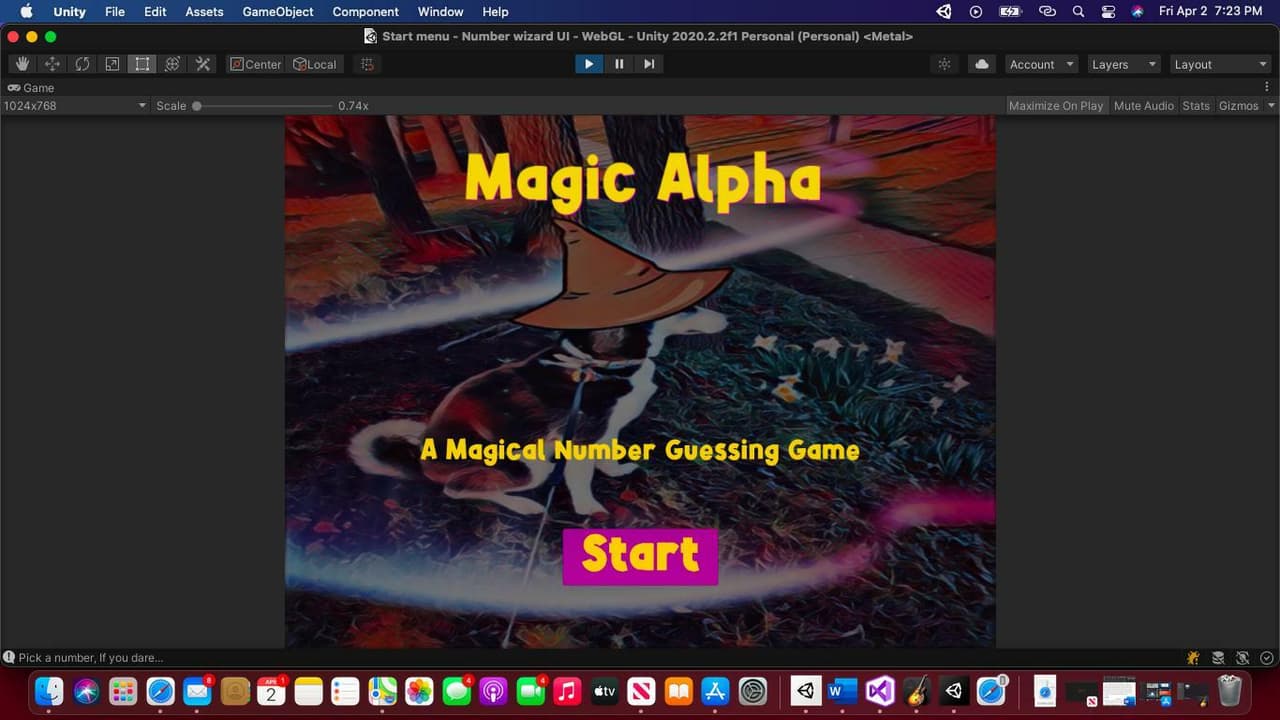Toggle Gizmos in Game view
The height and width of the screenshot is (720, 1280).
click(1238, 106)
